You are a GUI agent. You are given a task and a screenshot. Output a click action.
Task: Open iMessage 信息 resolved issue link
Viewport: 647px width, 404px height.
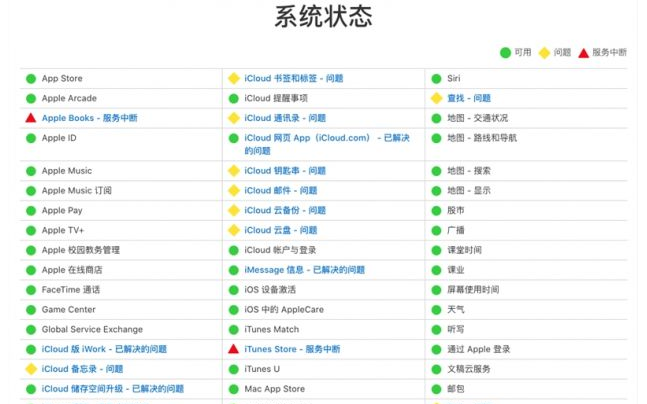point(305,270)
